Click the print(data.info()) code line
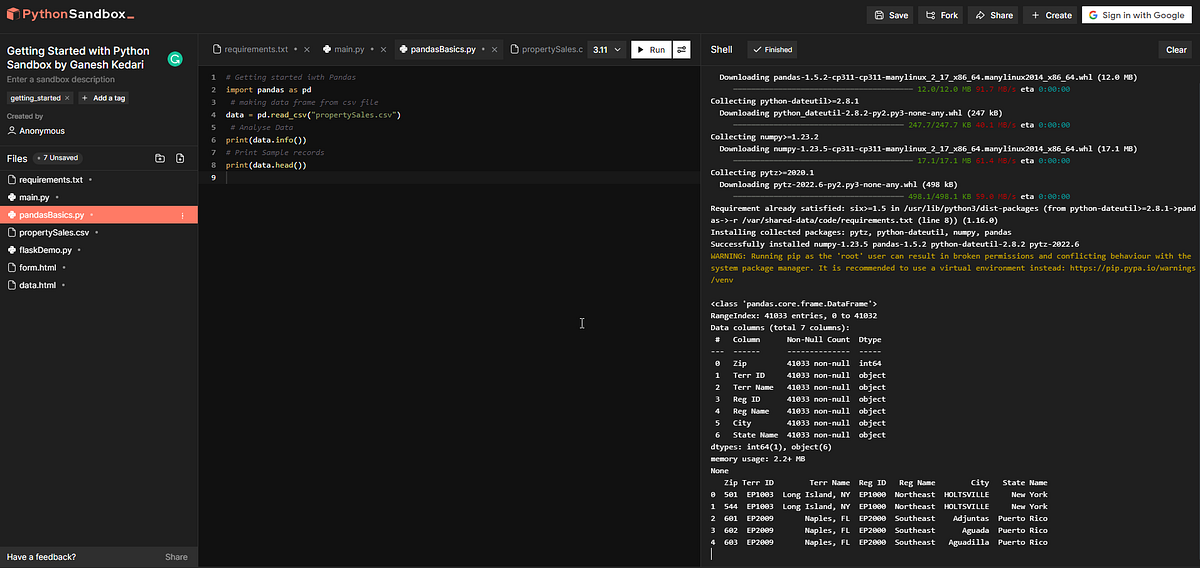The height and width of the screenshot is (568, 1200). tap(266, 140)
